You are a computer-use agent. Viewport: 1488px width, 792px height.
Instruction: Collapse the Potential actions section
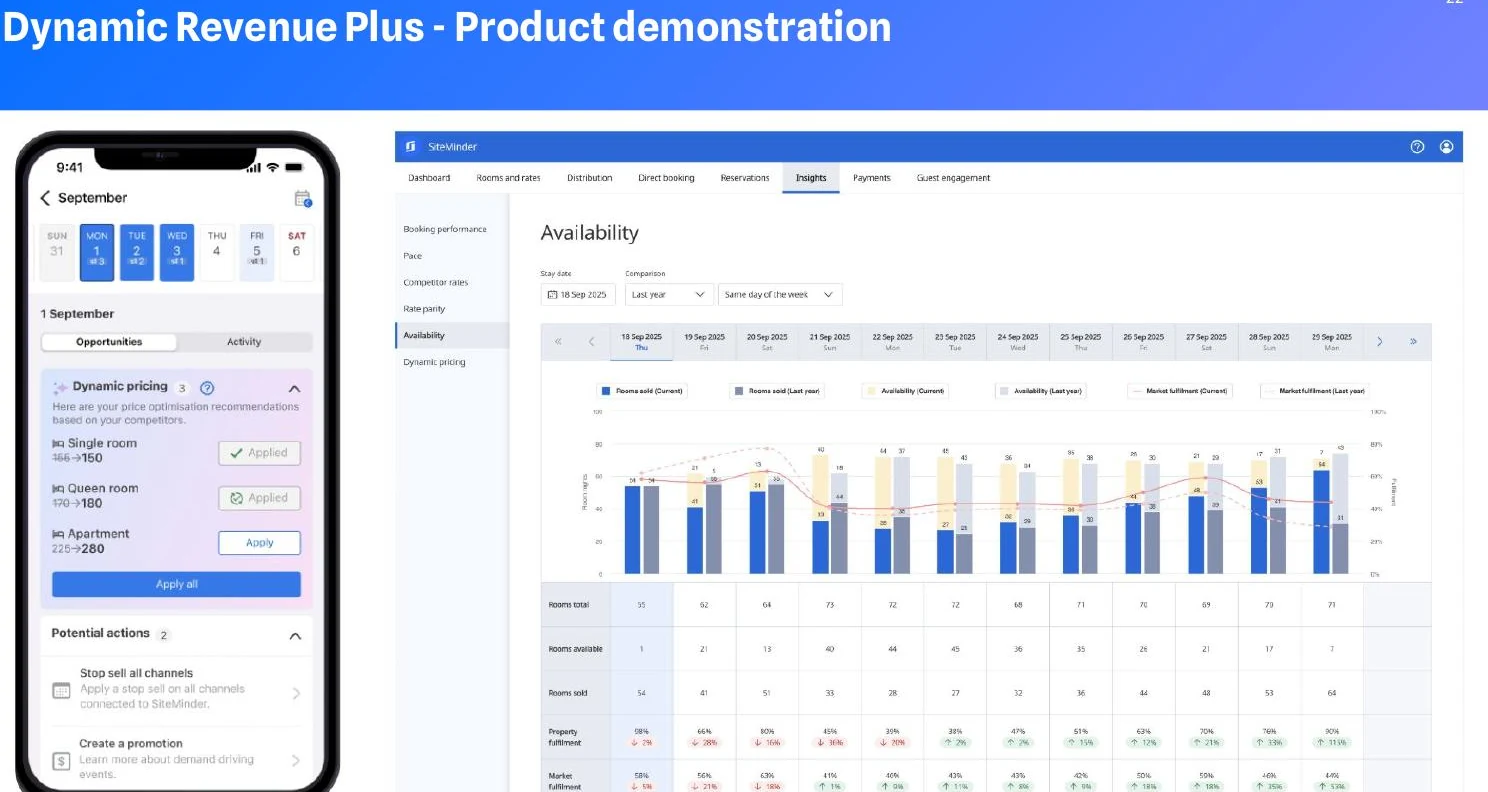tap(295, 636)
